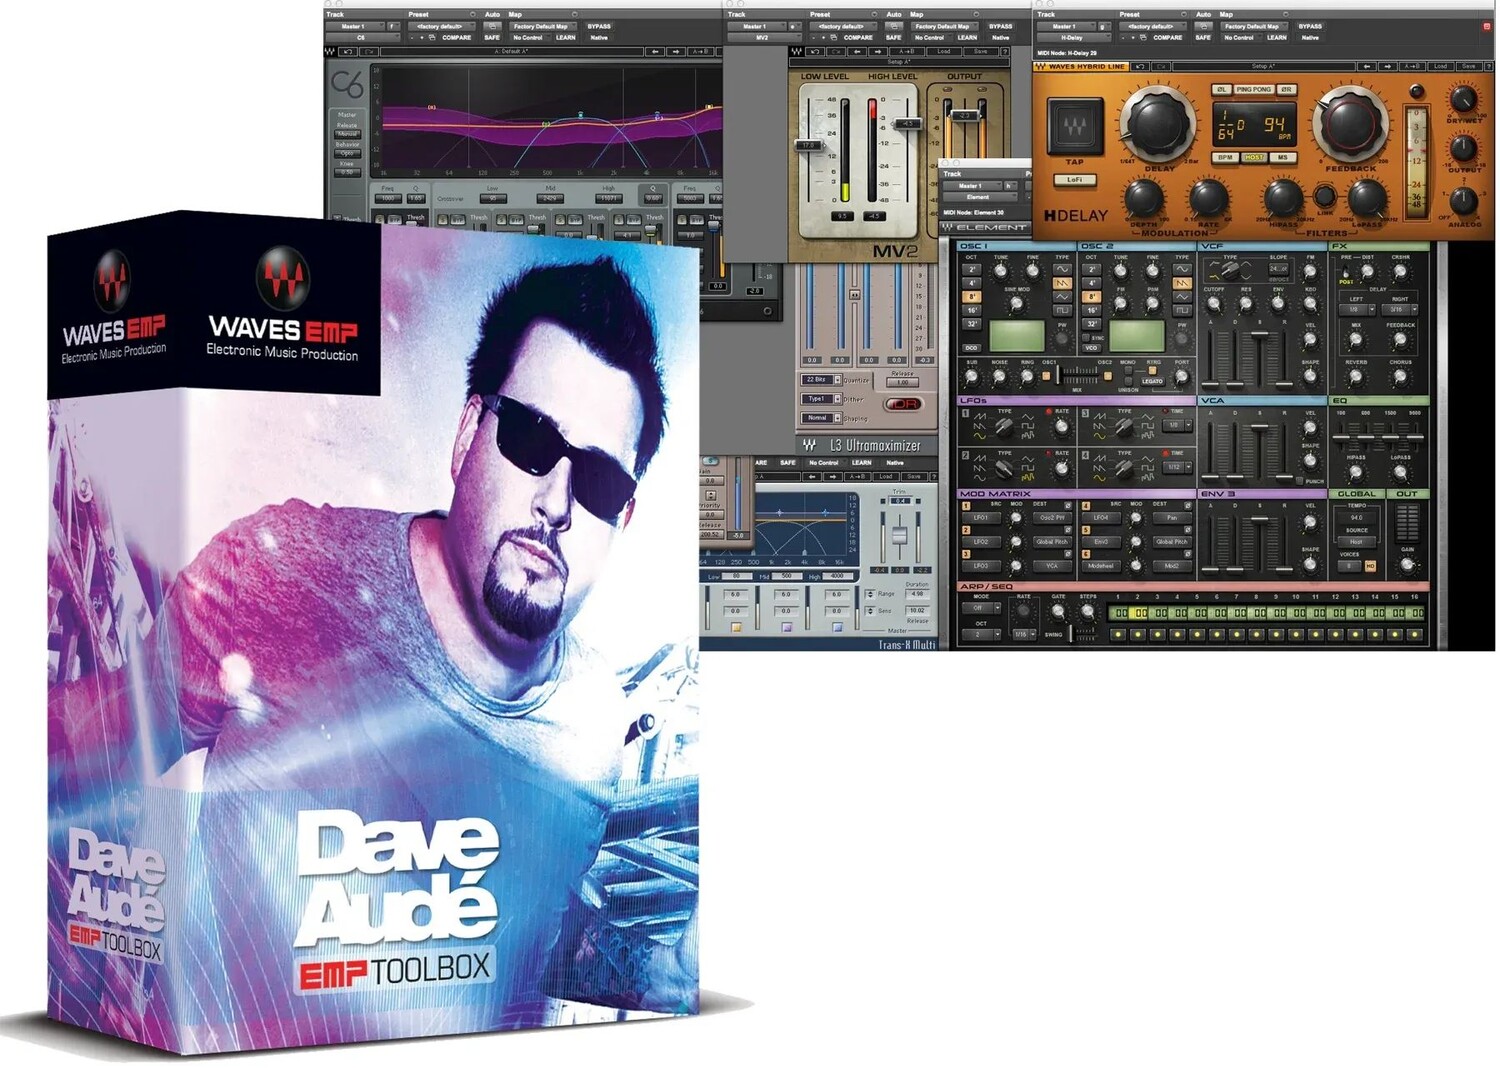Click the filter LINK button in H-Delay
Screen dimensions: 1500x1068
coord(1324,196)
